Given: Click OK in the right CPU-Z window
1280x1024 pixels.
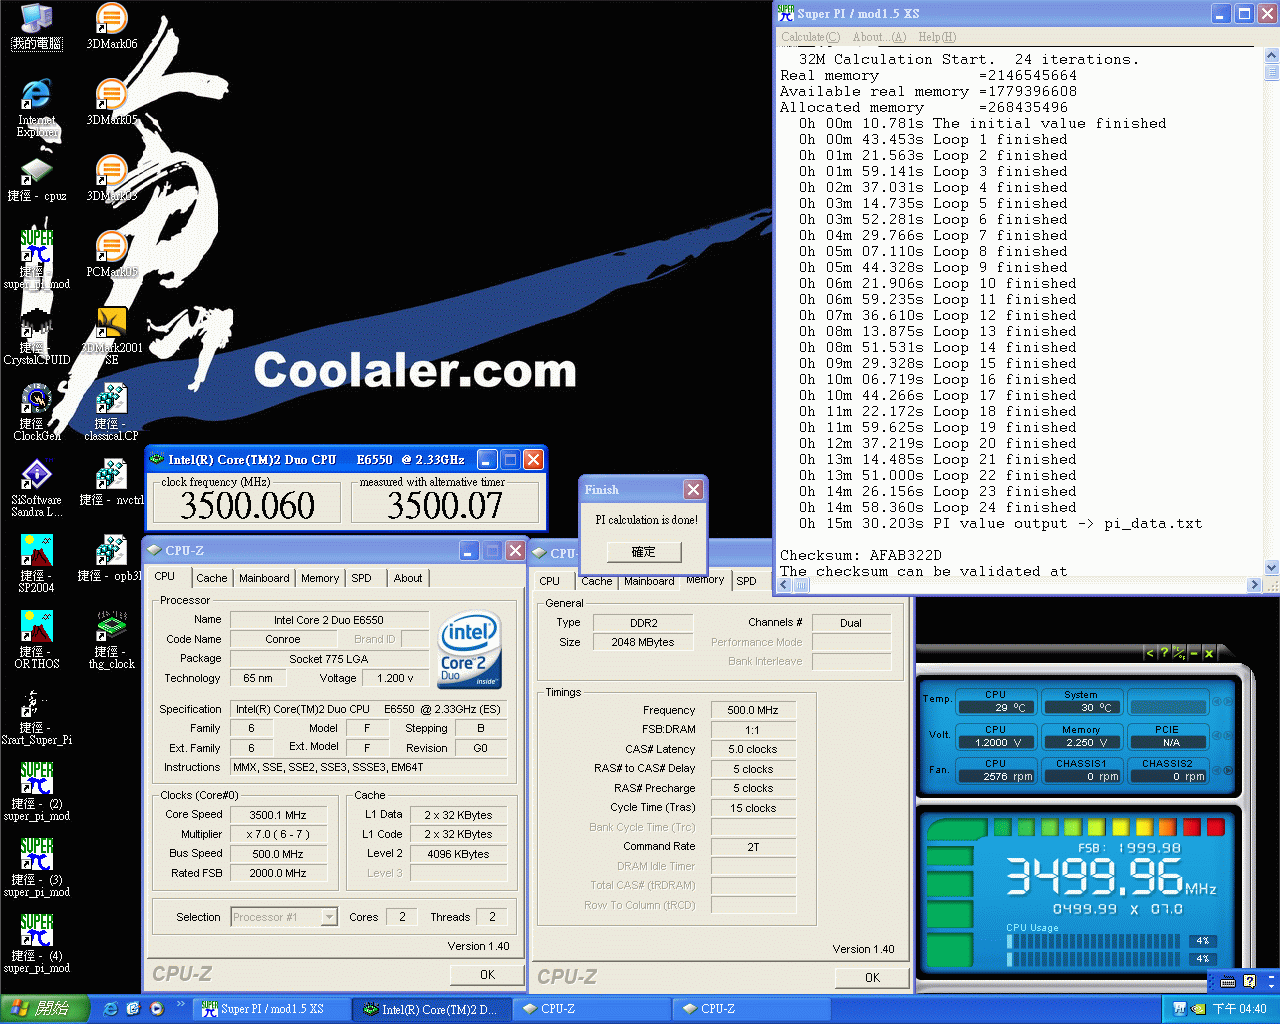Looking at the screenshot, I should click(x=872, y=977).
